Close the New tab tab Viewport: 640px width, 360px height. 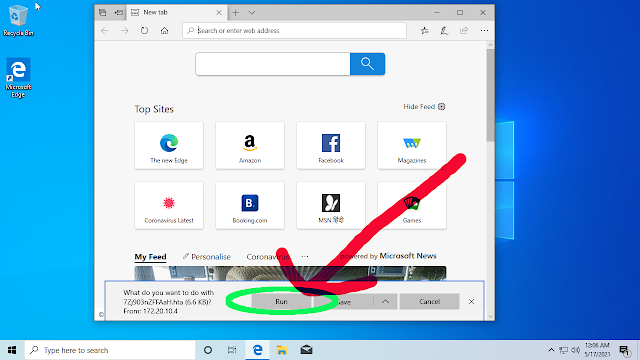[x=219, y=13]
